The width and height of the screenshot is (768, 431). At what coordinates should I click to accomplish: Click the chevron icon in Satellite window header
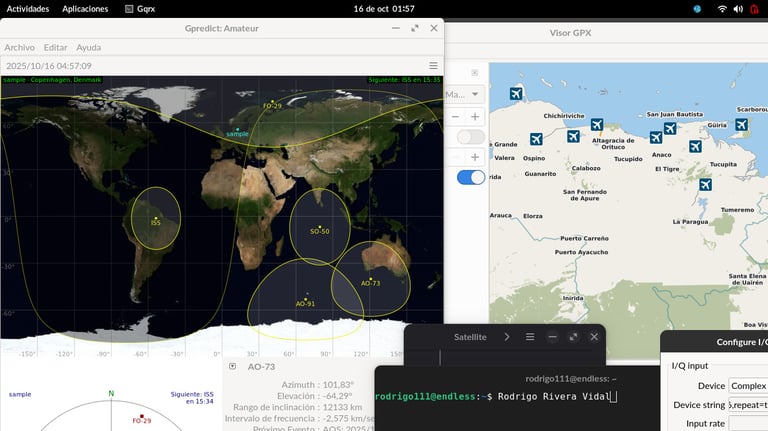tap(507, 337)
